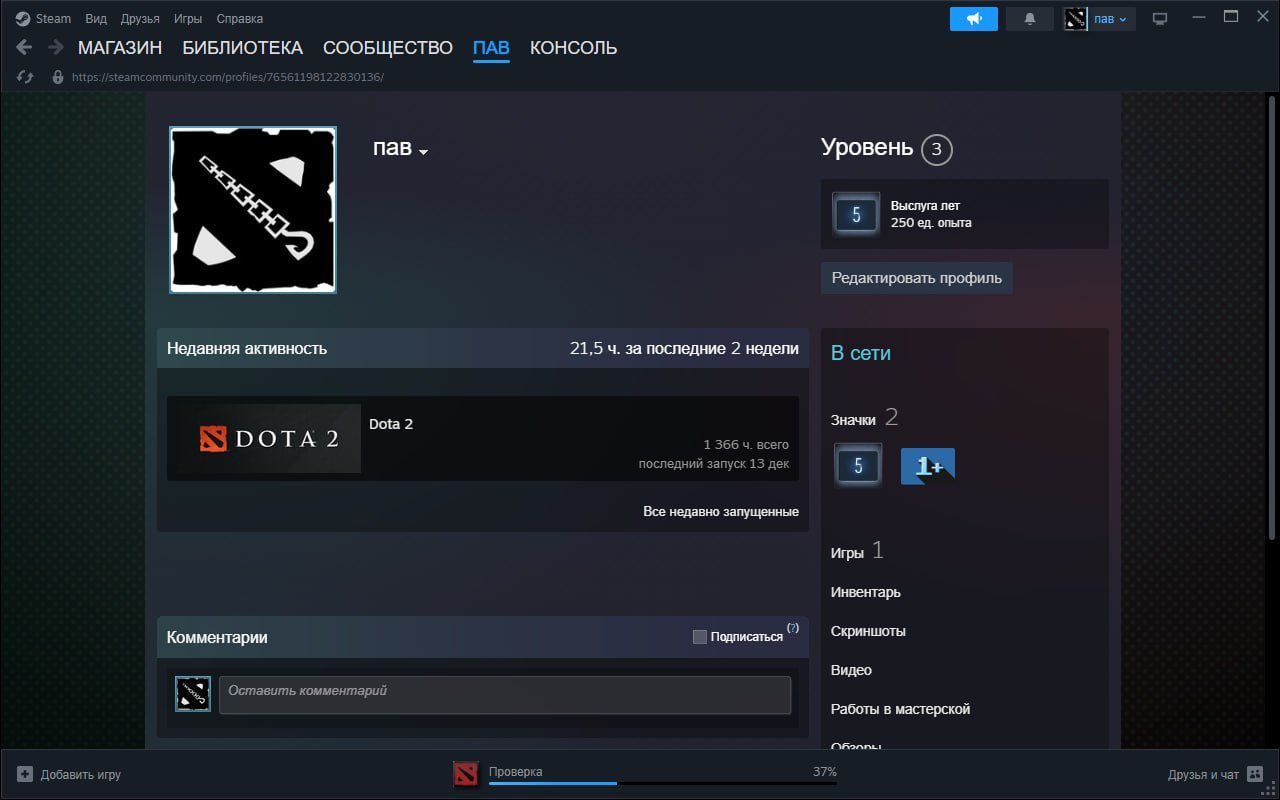Go back using the back arrow

point(22,47)
